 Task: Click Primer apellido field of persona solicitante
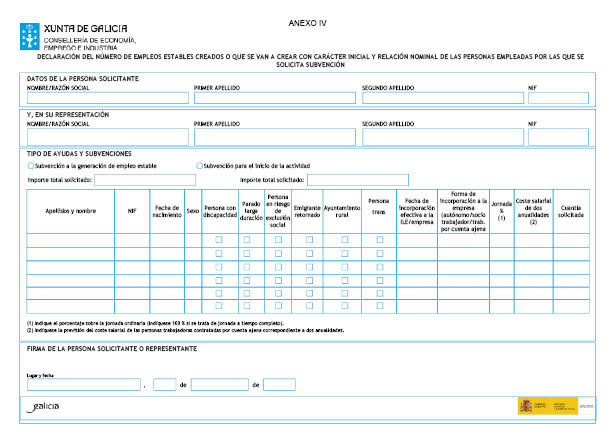pyautogui.click(x=275, y=98)
